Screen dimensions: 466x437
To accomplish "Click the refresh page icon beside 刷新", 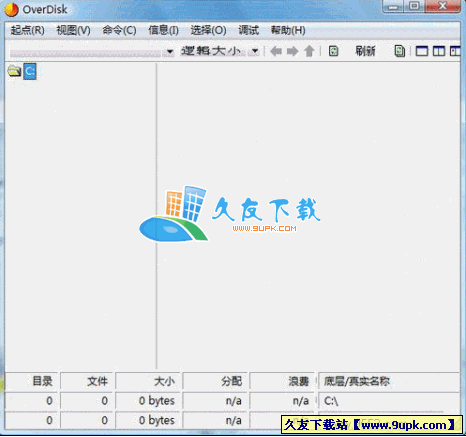I will click(x=333, y=51).
